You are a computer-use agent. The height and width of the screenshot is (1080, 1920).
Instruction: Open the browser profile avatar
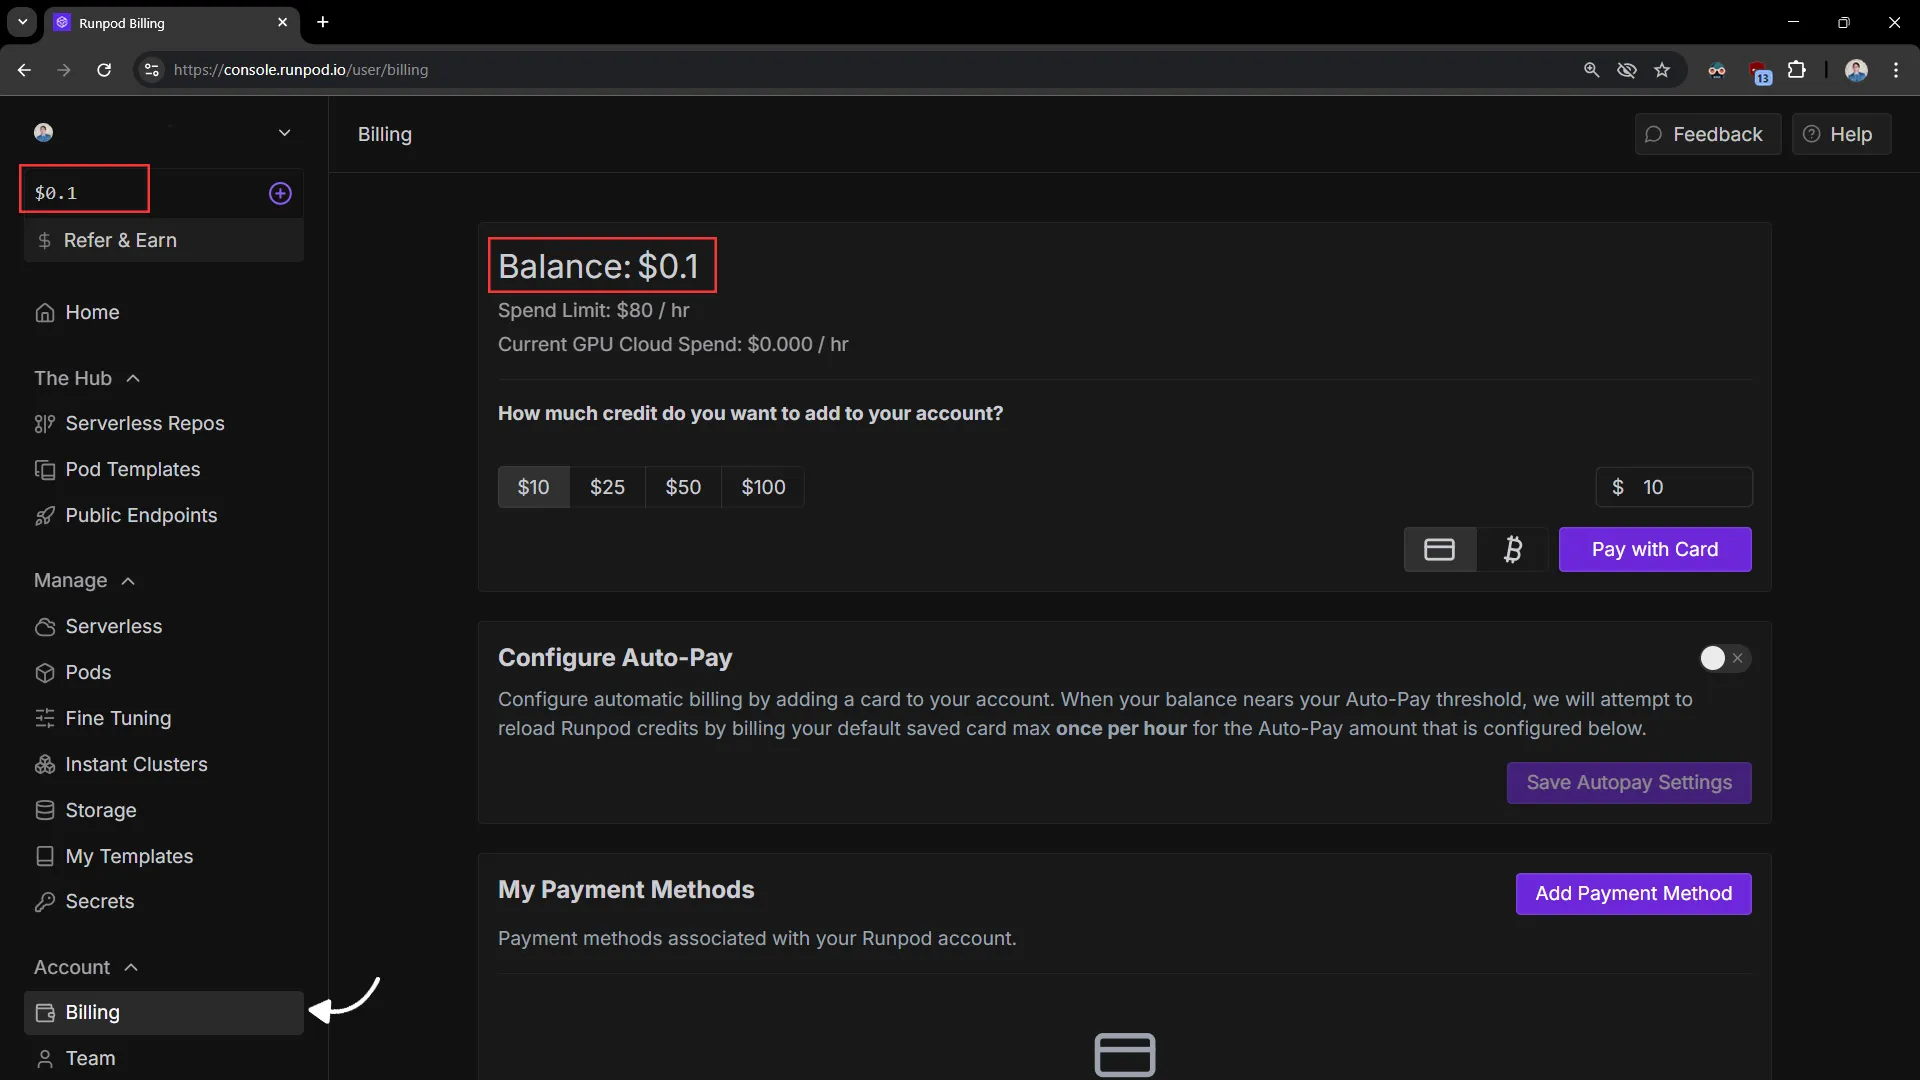point(1856,70)
